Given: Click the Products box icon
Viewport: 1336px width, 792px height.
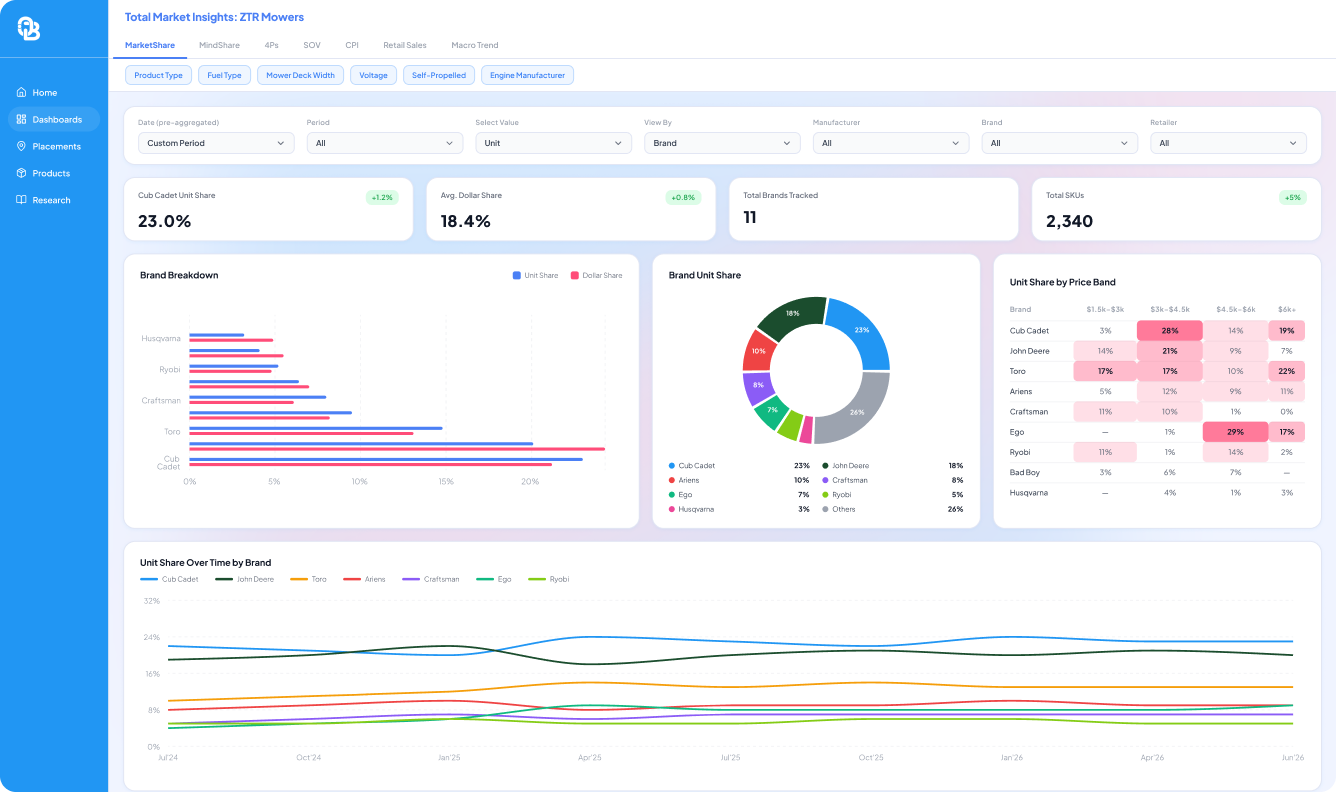Looking at the screenshot, I should tap(22, 173).
